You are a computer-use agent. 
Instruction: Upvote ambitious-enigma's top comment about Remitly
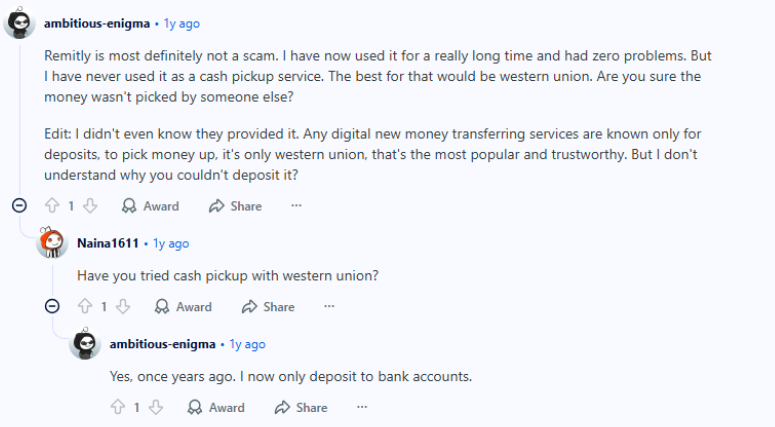click(53, 206)
